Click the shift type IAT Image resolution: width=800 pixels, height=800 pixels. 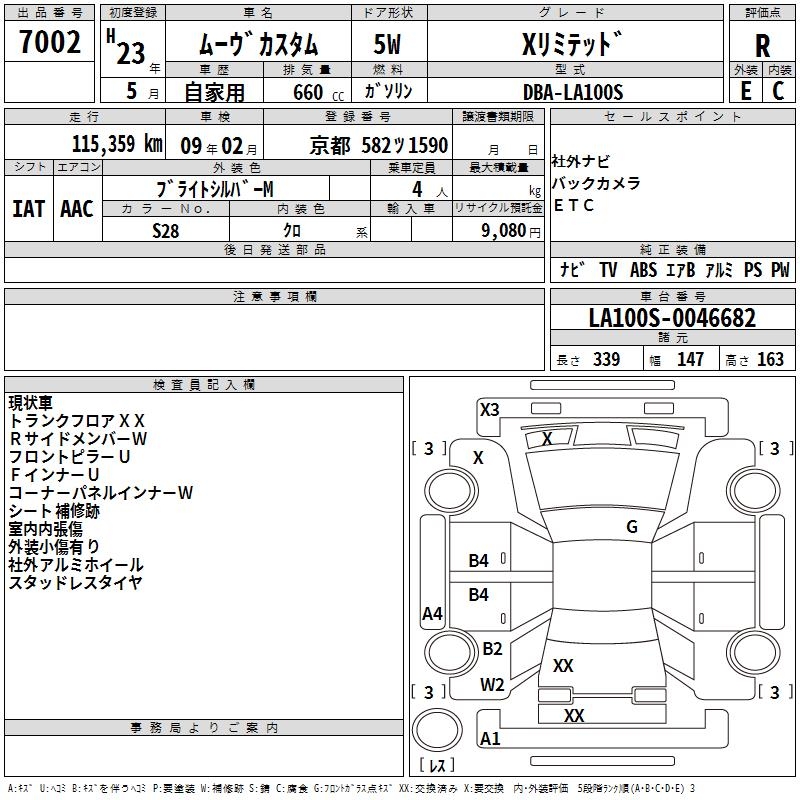[x=28, y=209]
